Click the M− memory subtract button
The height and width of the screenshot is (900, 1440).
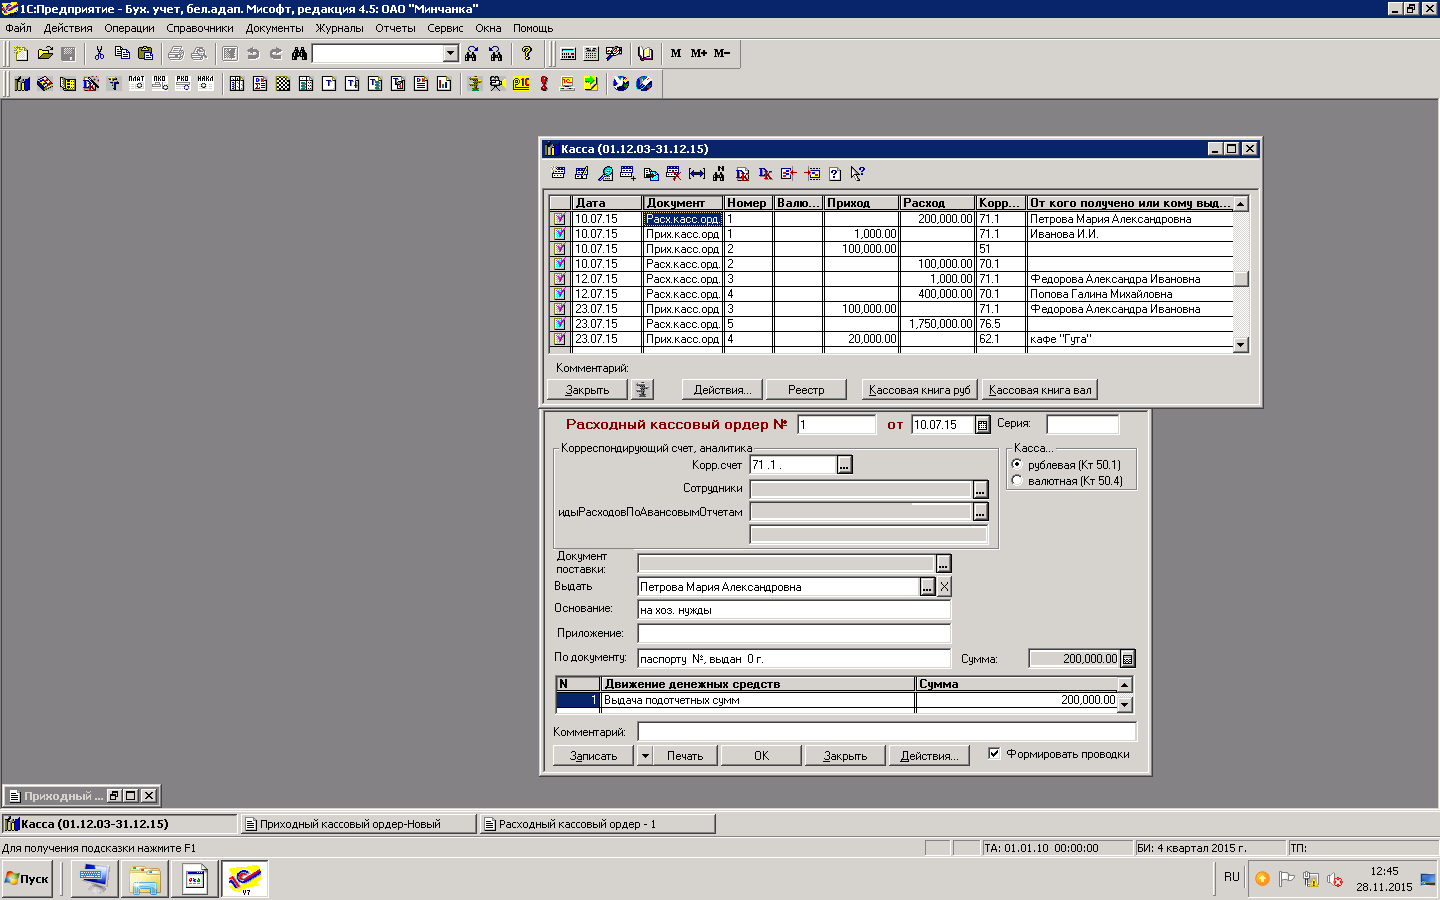(x=722, y=53)
